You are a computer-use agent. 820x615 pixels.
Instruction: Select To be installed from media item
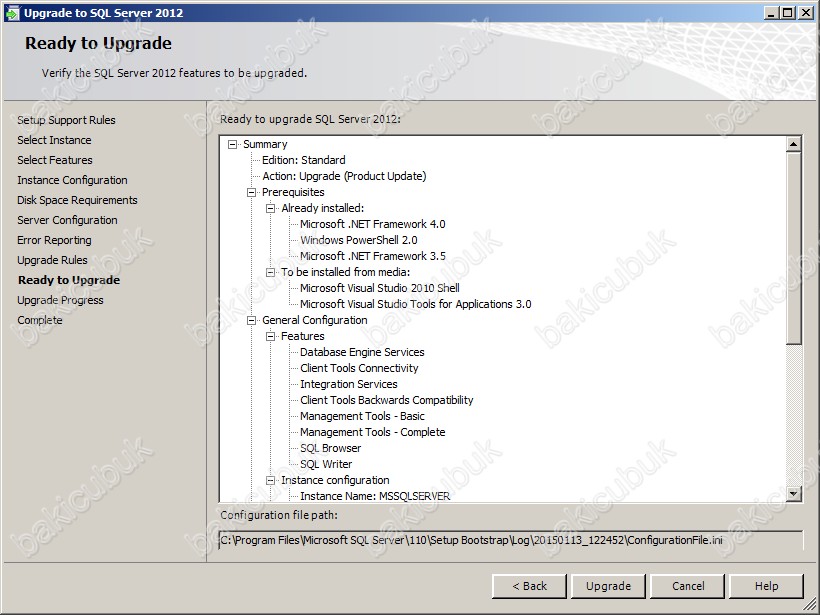coord(346,272)
